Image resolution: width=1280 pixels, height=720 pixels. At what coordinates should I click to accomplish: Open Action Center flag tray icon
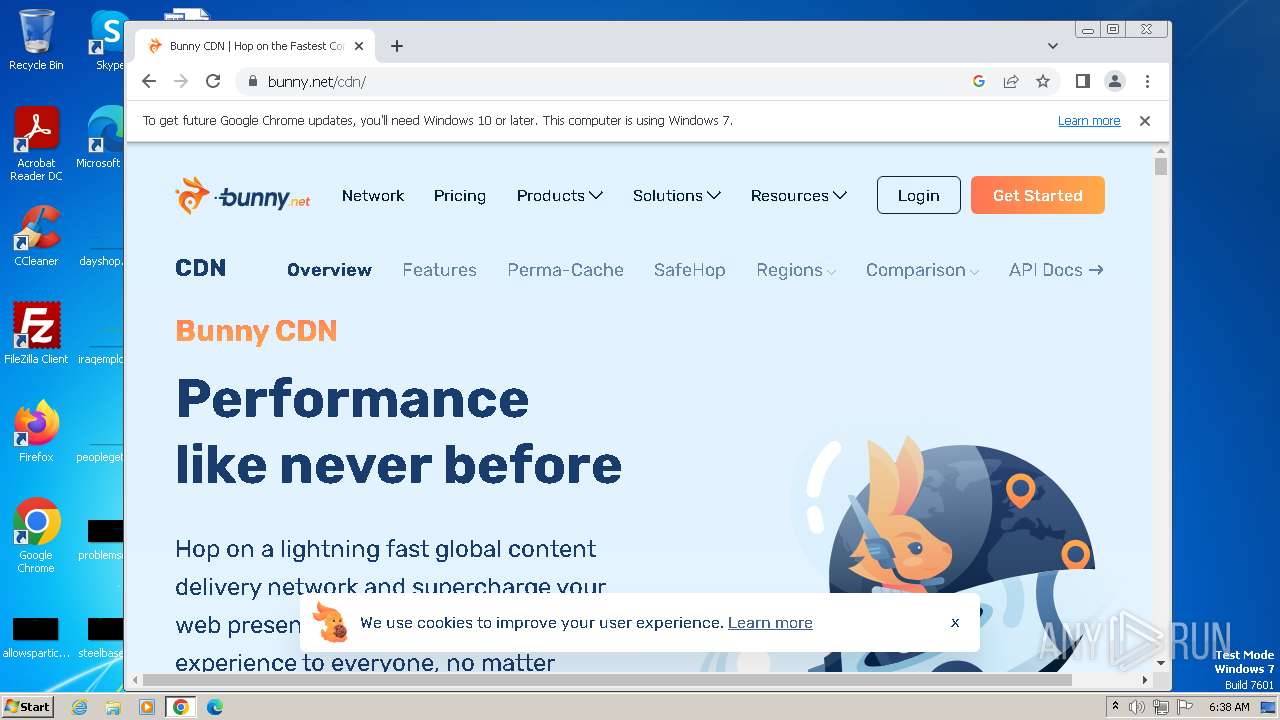[1184, 707]
